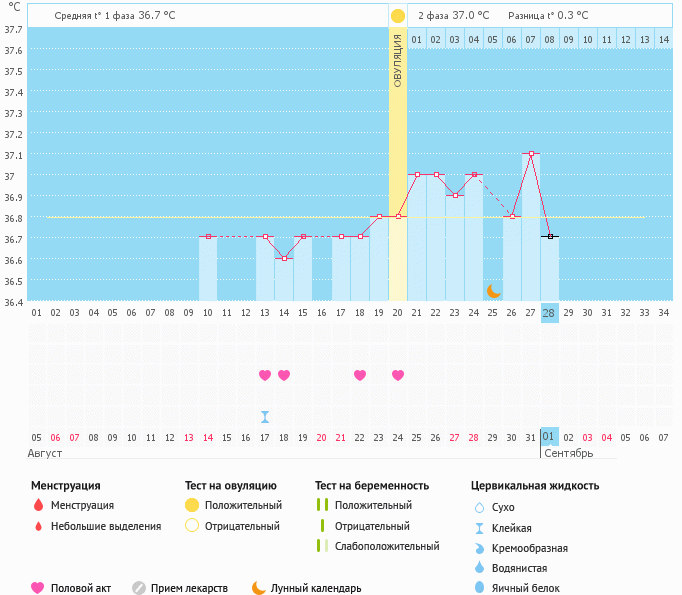
Task: Click the red Менструация drop legend icon
Action: coord(38,506)
